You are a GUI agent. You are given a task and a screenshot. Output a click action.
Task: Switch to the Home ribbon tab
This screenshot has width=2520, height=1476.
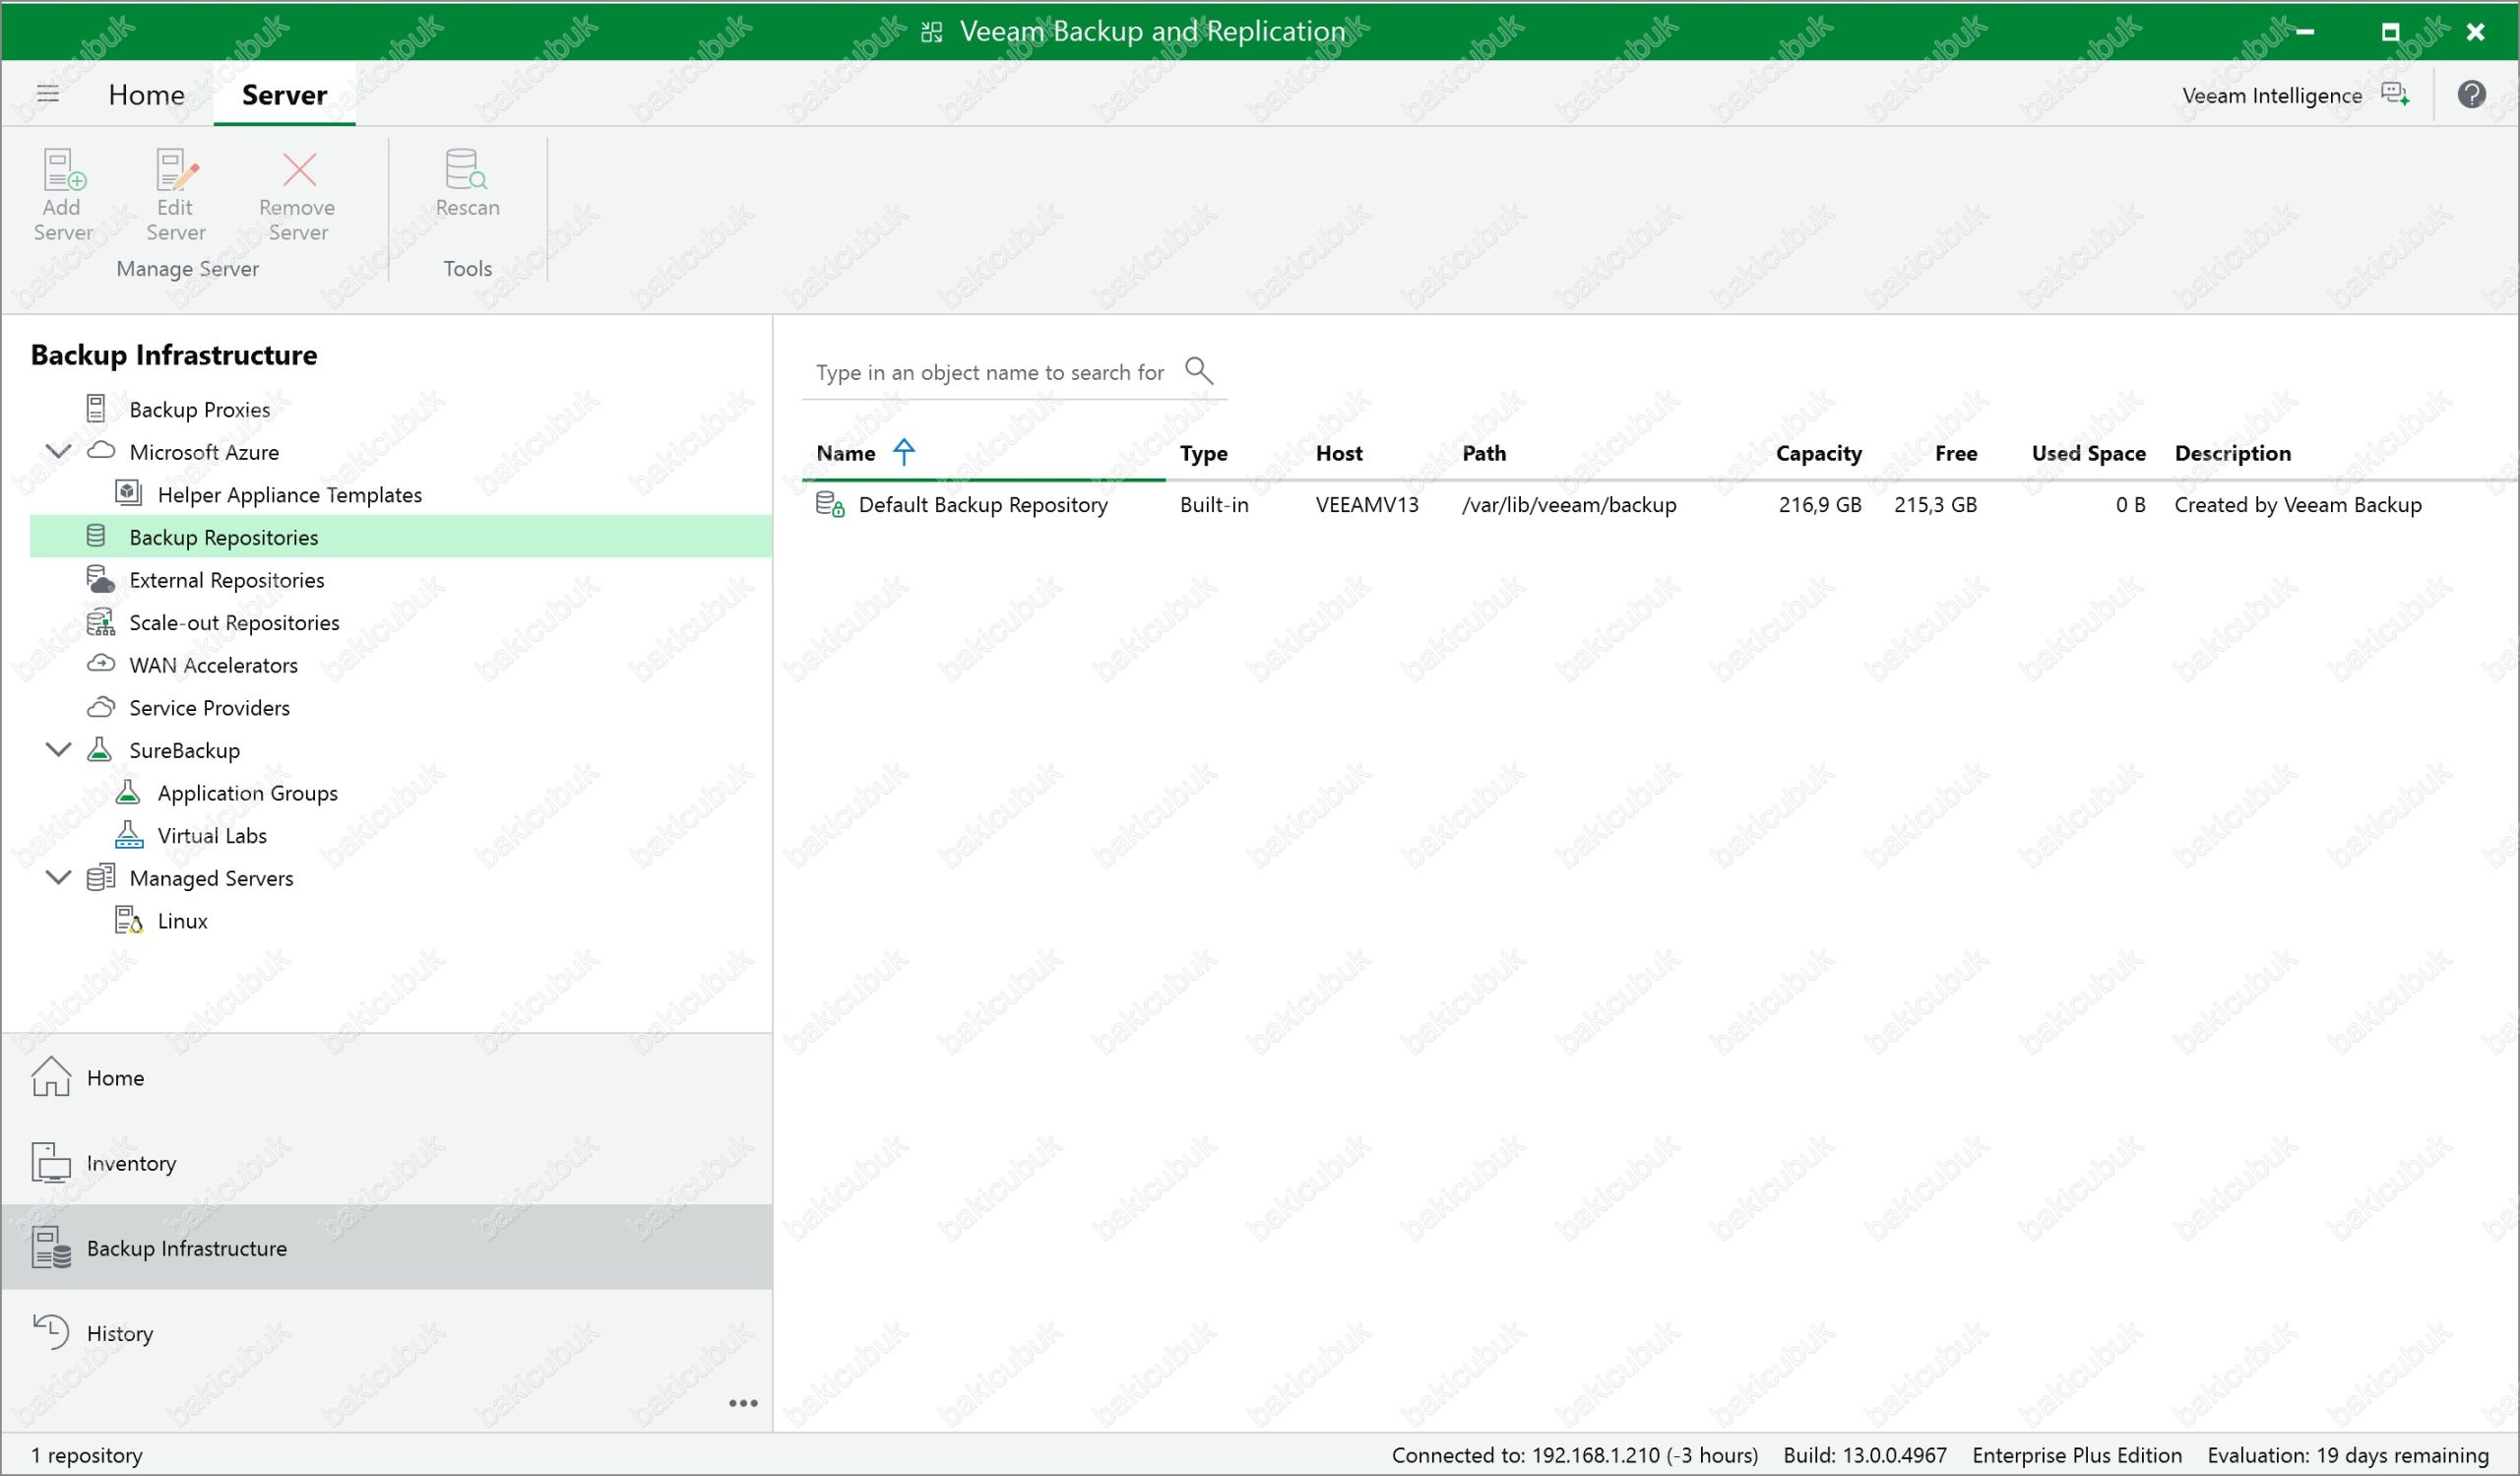[x=146, y=95]
